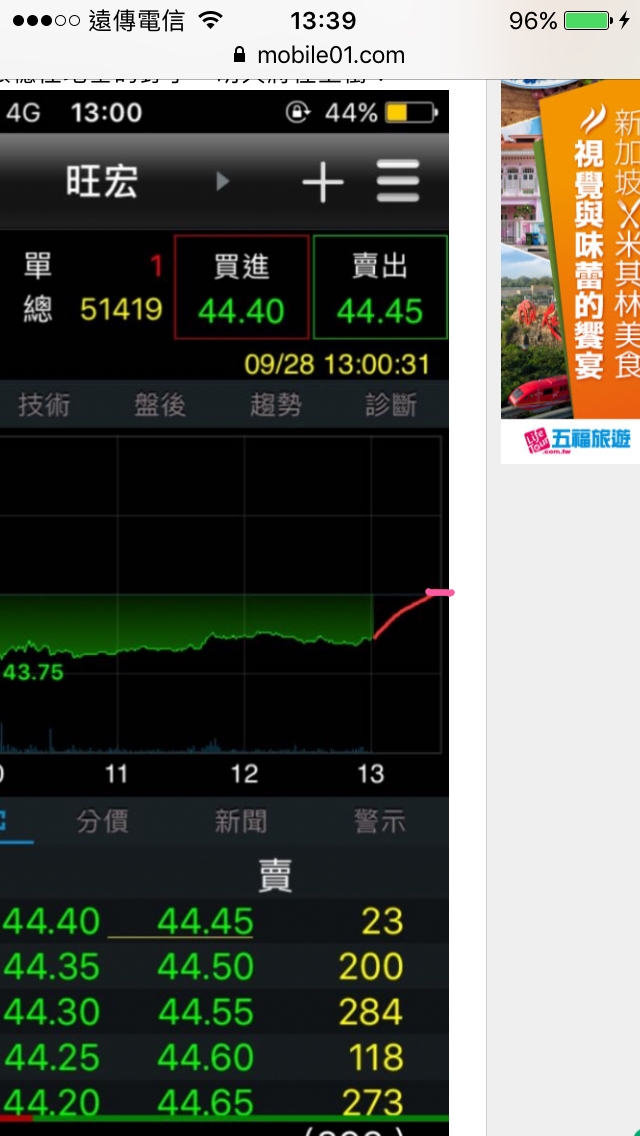The image size is (640, 1136).
Task: Tap the 43.75 price label on chart
Action: coord(33,673)
